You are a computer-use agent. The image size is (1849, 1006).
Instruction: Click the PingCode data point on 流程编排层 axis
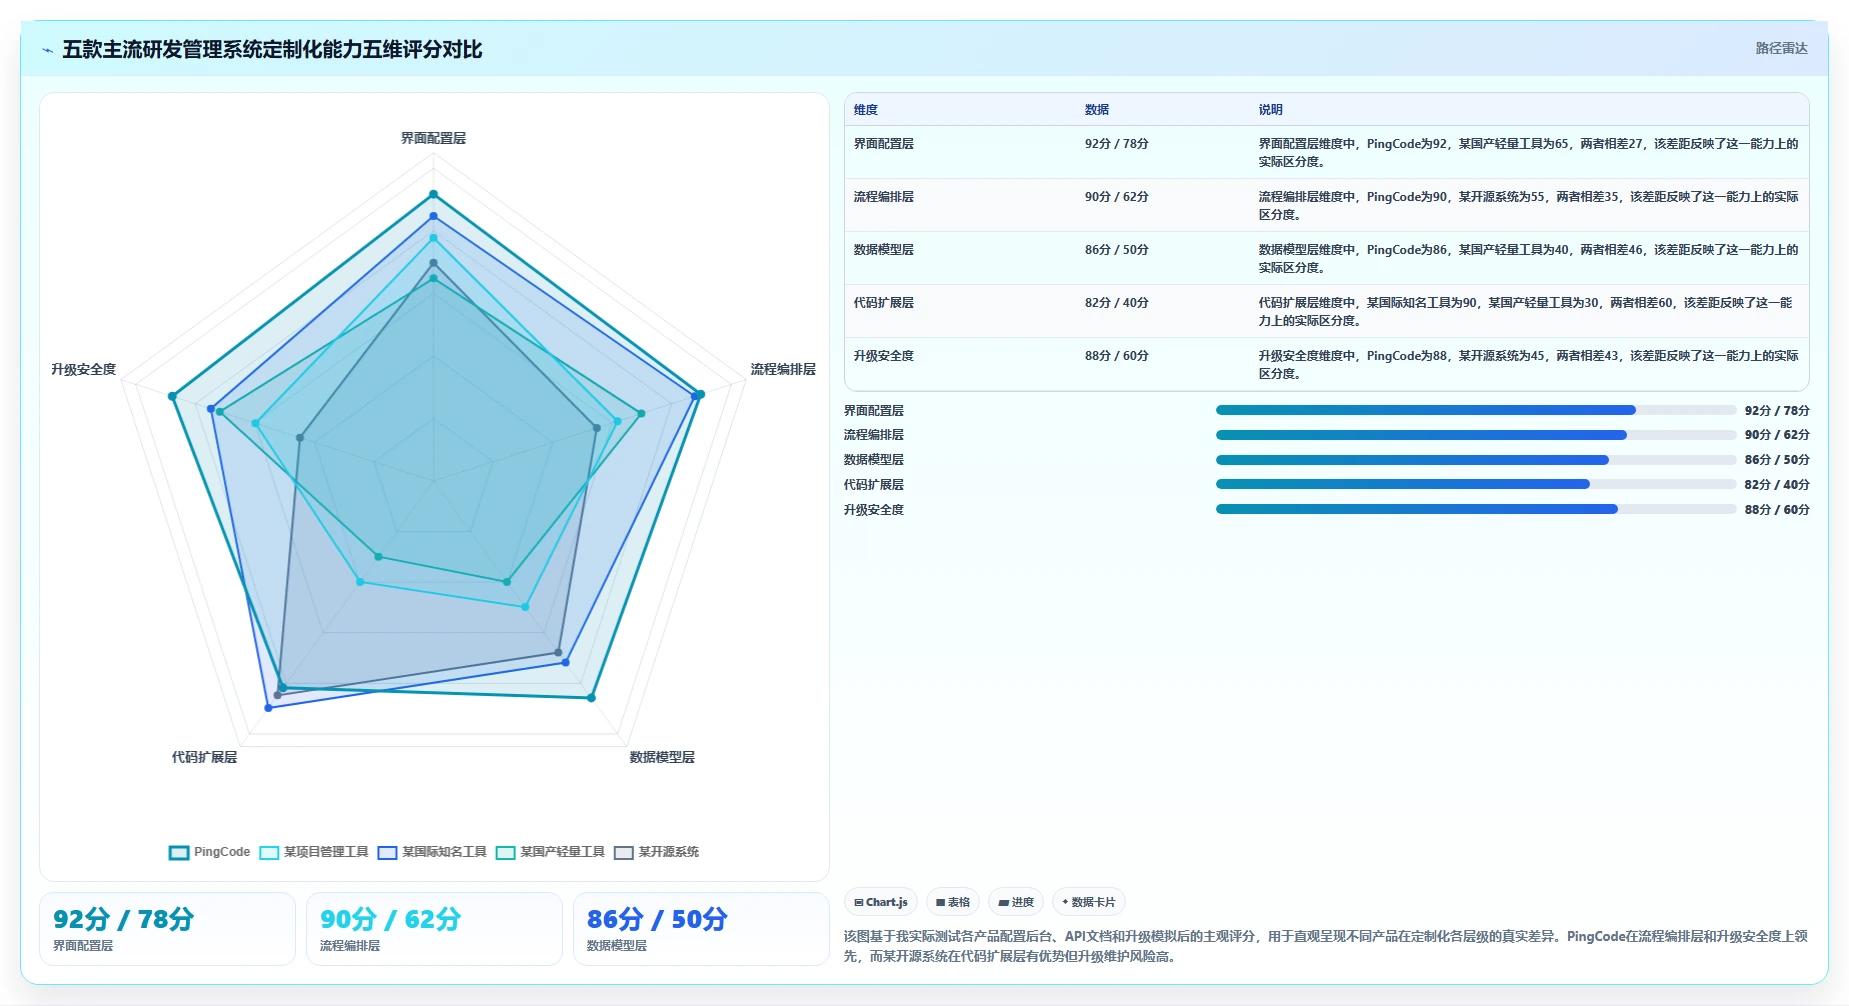[x=700, y=394]
